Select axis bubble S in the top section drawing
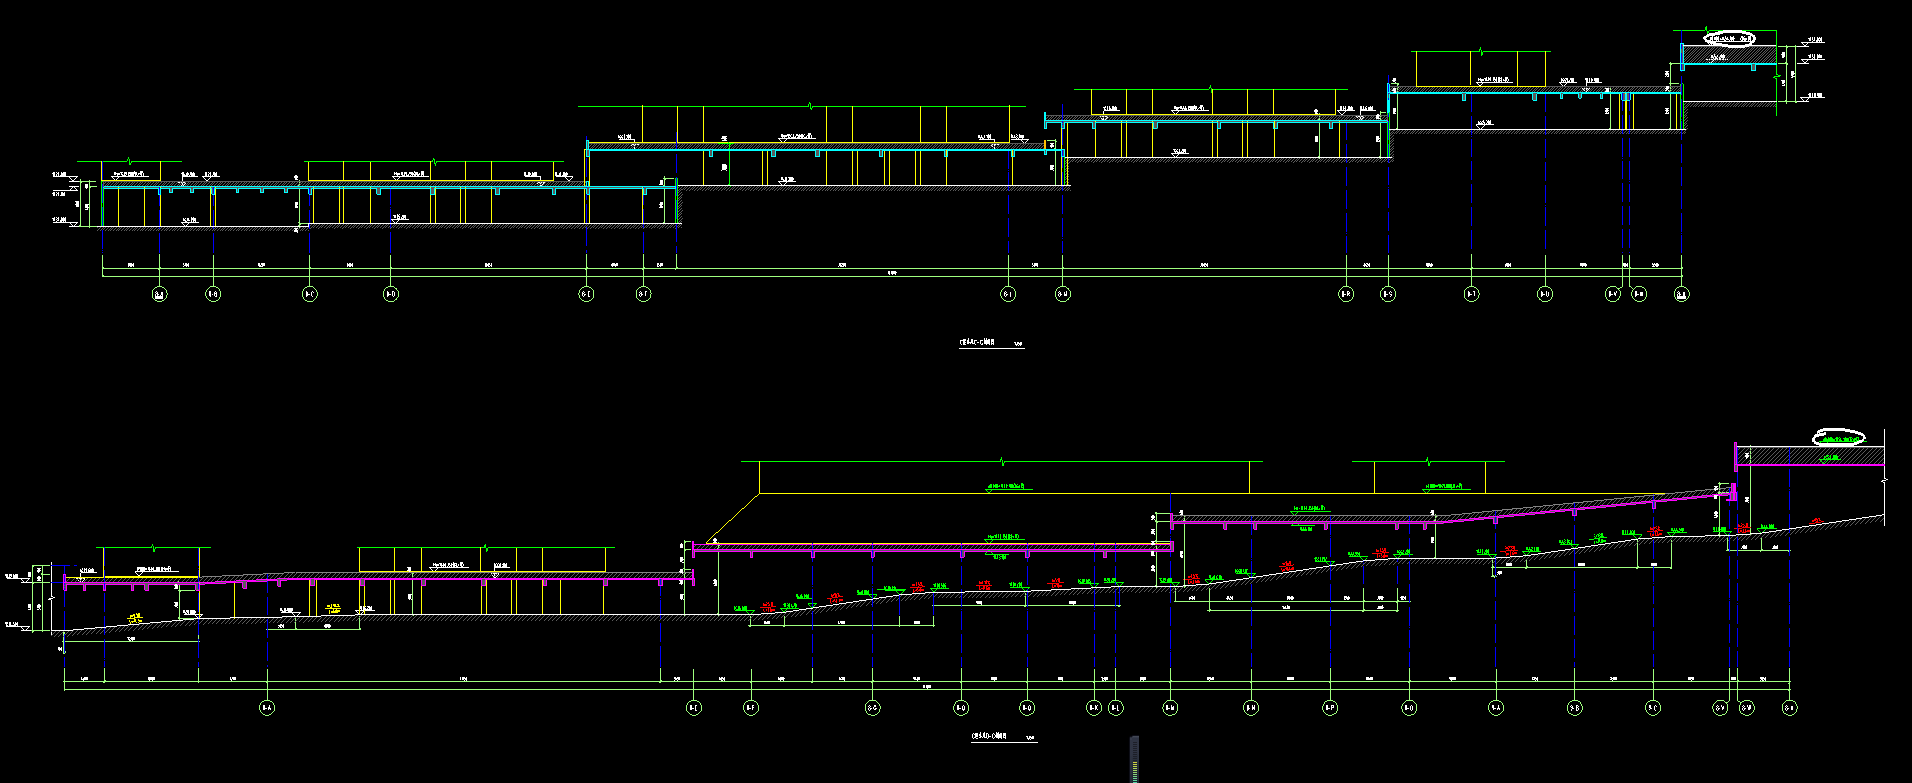Image resolution: width=1912 pixels, height=783 pixels. [1388, 294]
